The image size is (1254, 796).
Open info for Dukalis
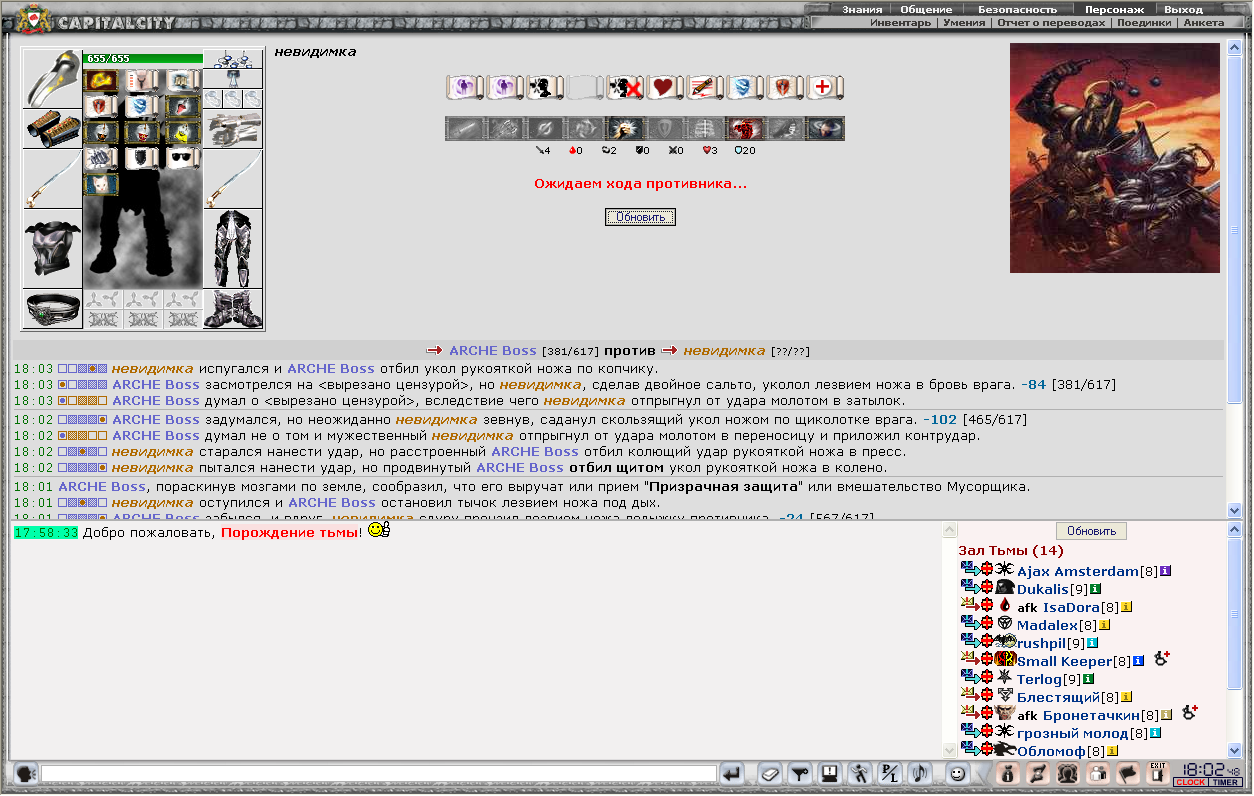(1094, 589)
